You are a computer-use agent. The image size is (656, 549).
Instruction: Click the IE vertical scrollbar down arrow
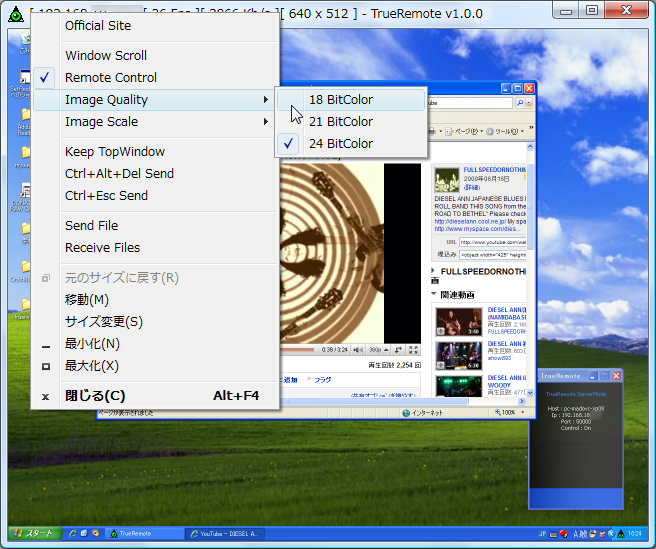[x=530, y=393]
